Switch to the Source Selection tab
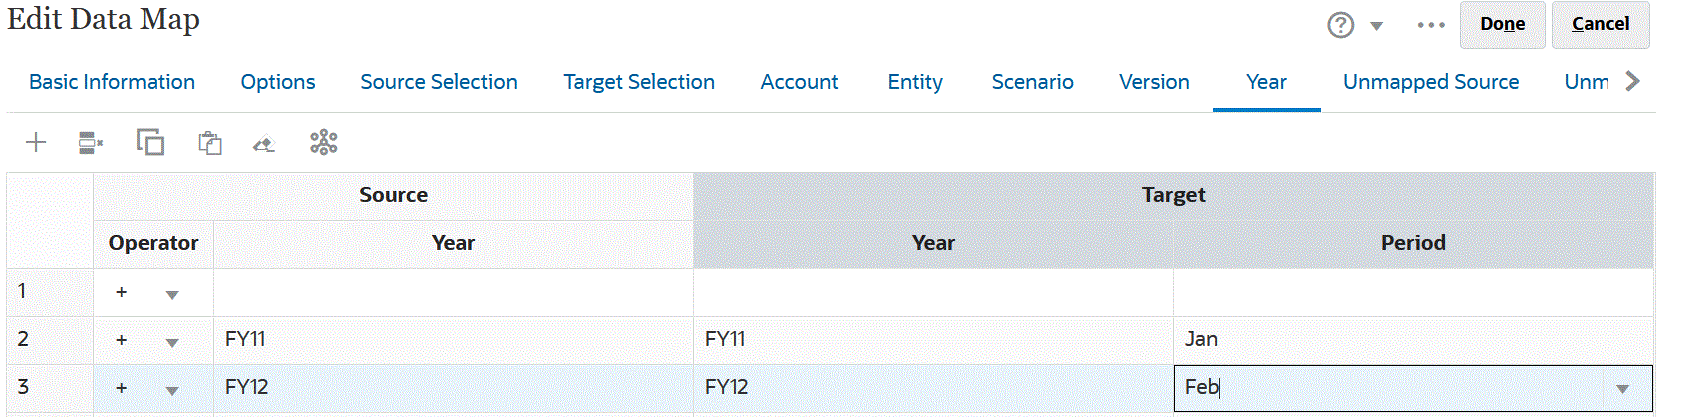 click(x=439, y=82)
